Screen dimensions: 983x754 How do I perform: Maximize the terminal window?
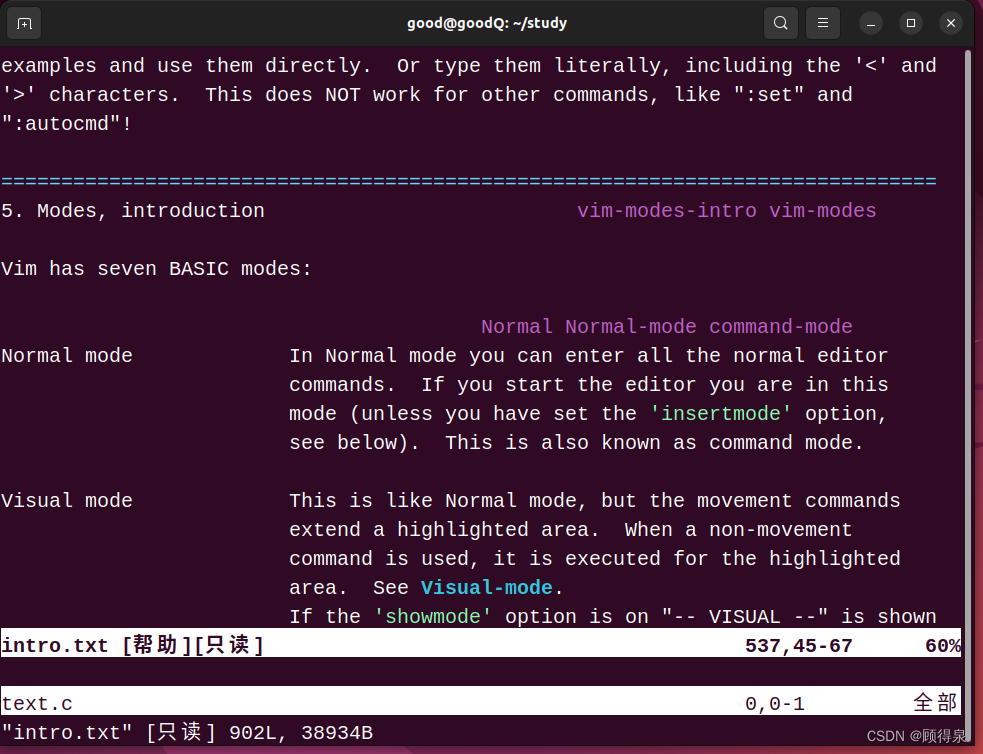point(910,22)
